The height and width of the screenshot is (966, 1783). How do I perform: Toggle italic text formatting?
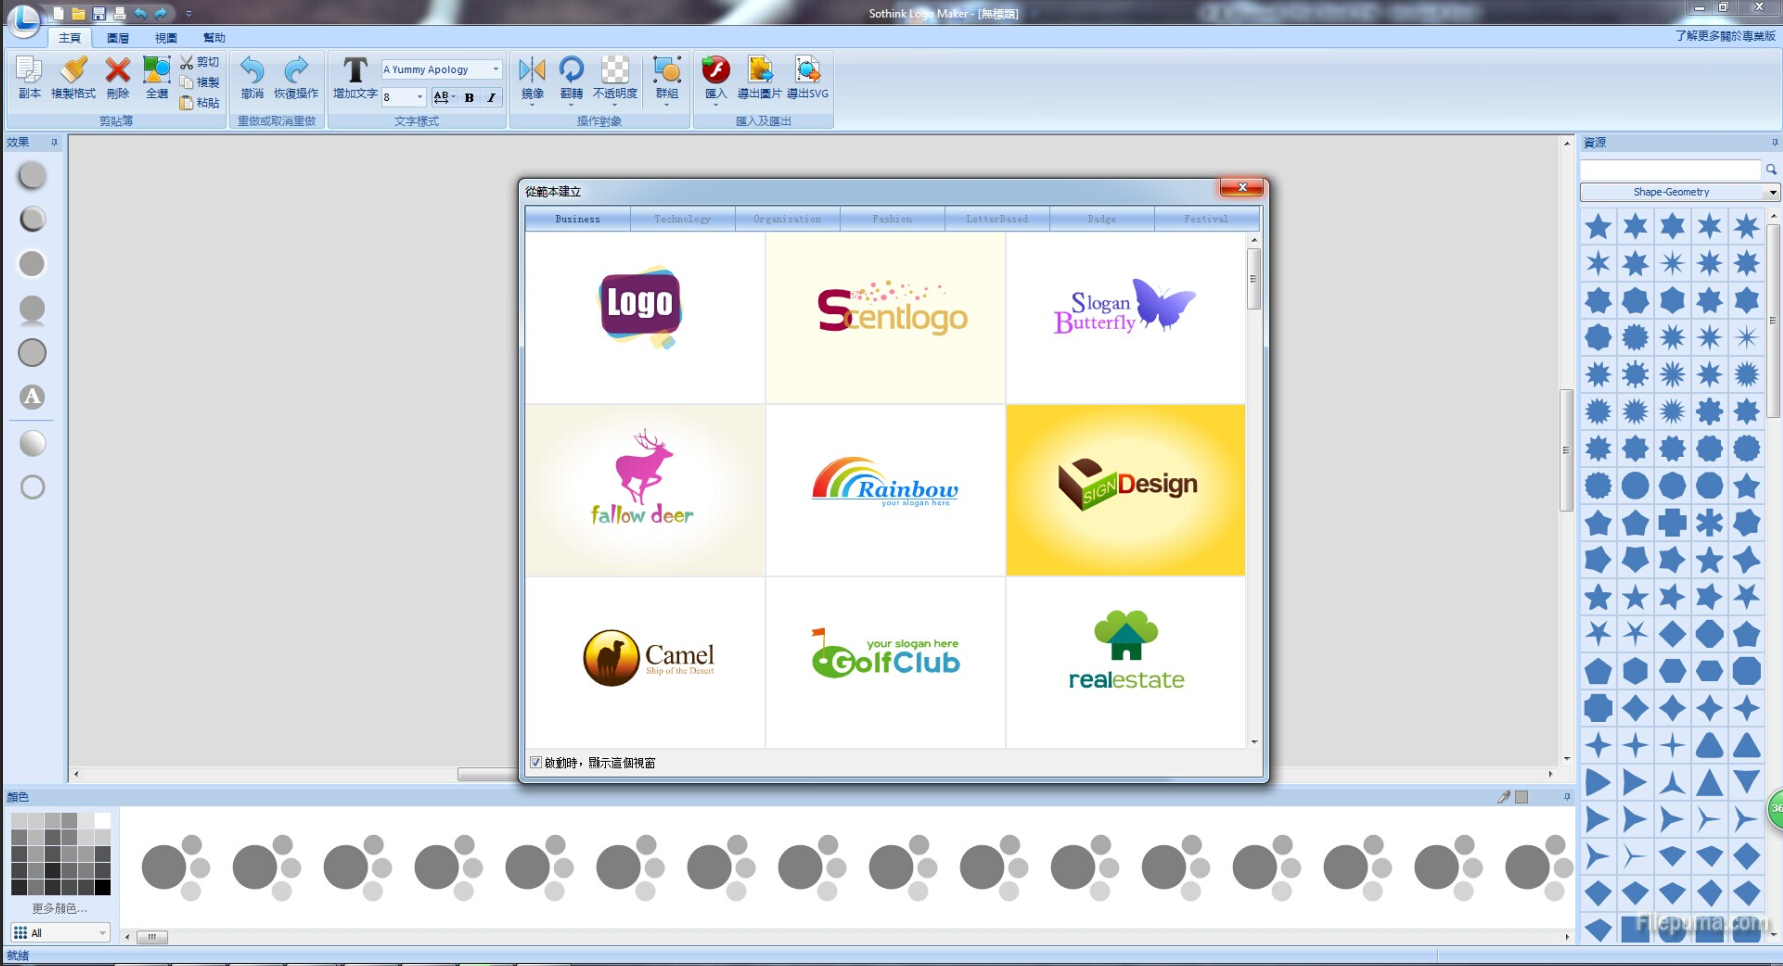[x=491, y=97]
